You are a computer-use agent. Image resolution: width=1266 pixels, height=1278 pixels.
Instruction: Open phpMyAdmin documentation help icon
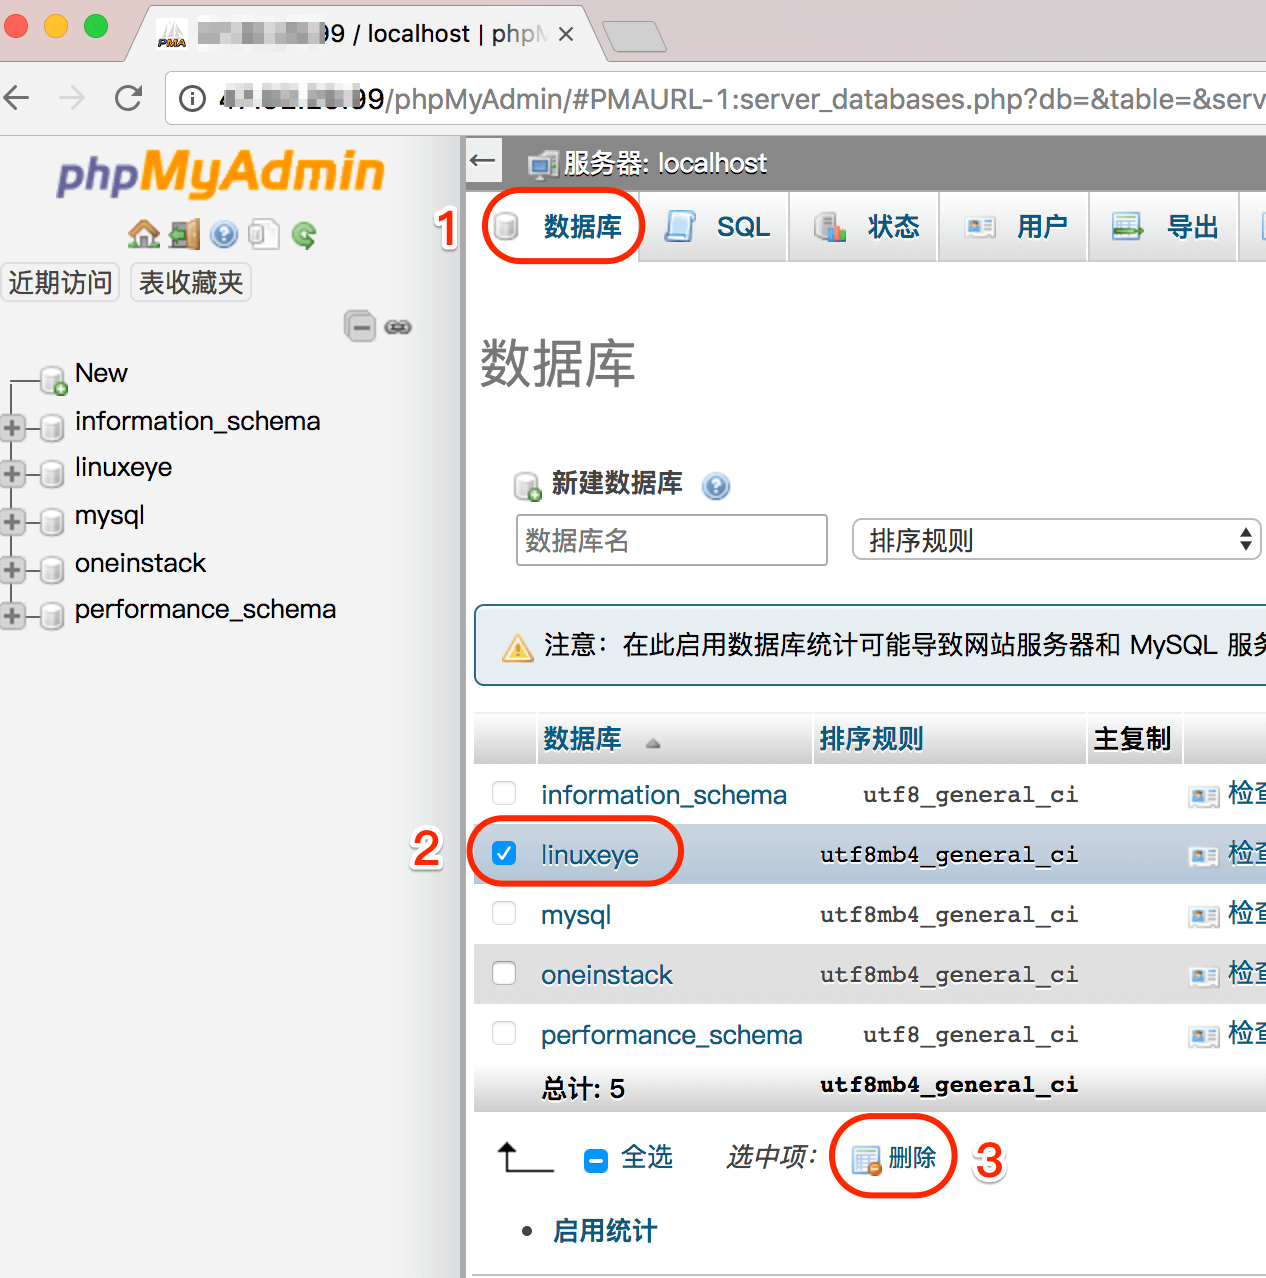tap(224, 235)
